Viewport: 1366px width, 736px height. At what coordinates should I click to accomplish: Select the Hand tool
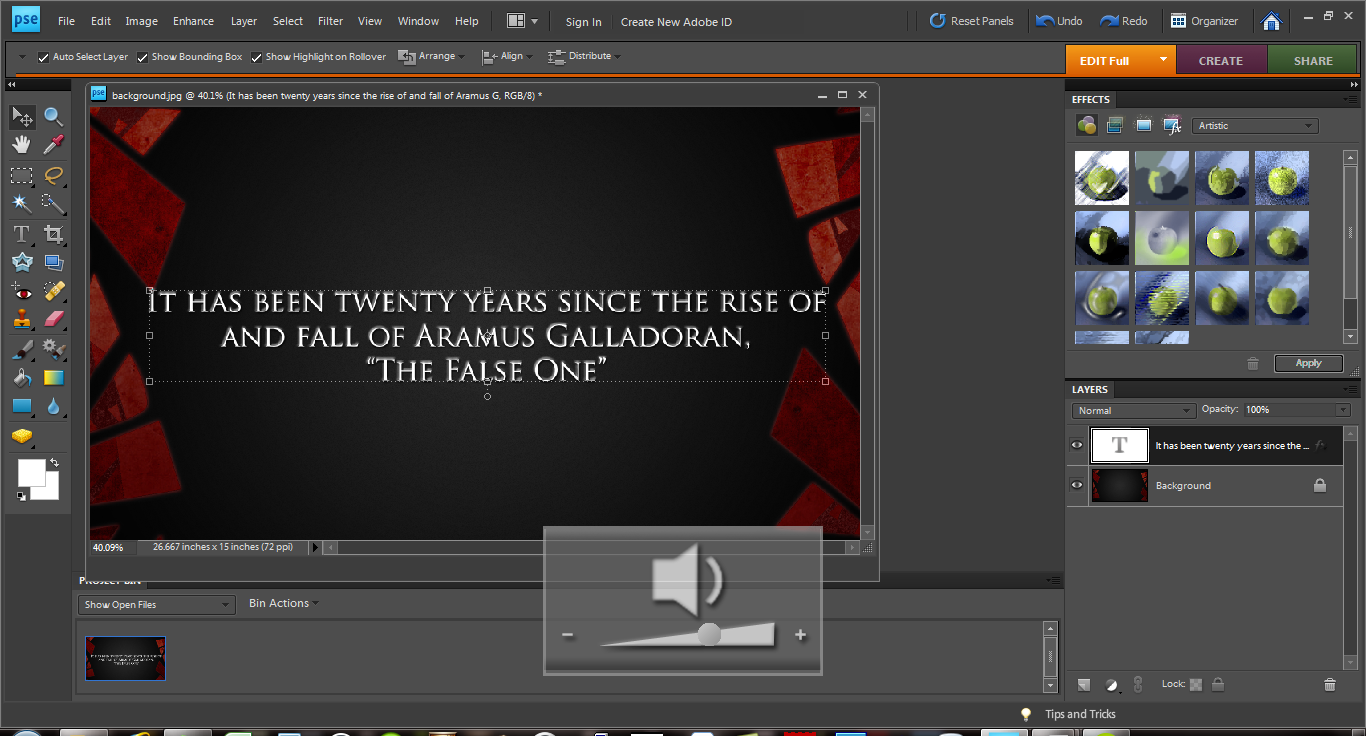tap(21, 145)
